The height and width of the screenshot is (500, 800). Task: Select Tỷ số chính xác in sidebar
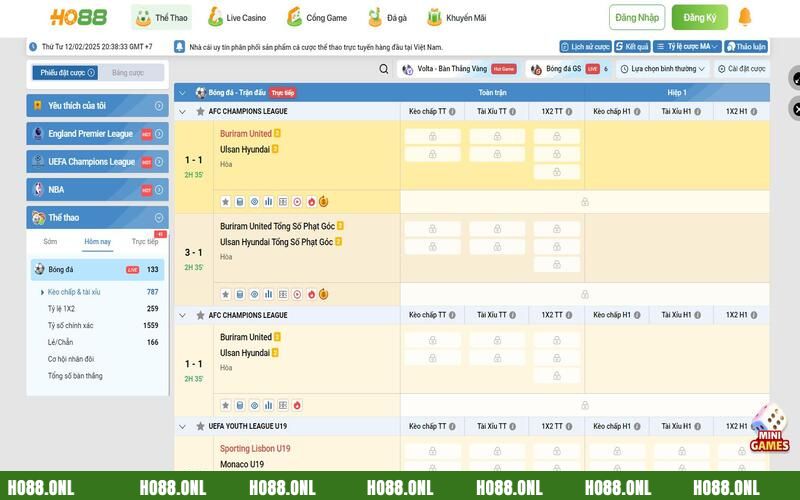tap(70, 326)
